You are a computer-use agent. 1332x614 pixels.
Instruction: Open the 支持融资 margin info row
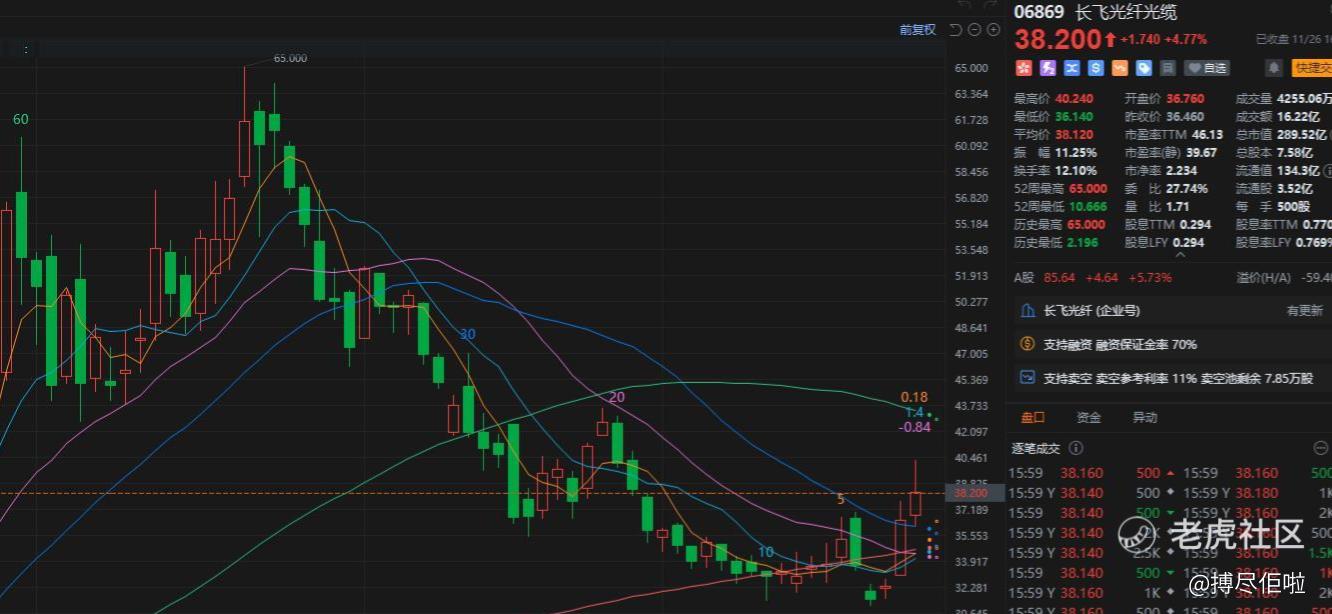(x=1172, y=344)
